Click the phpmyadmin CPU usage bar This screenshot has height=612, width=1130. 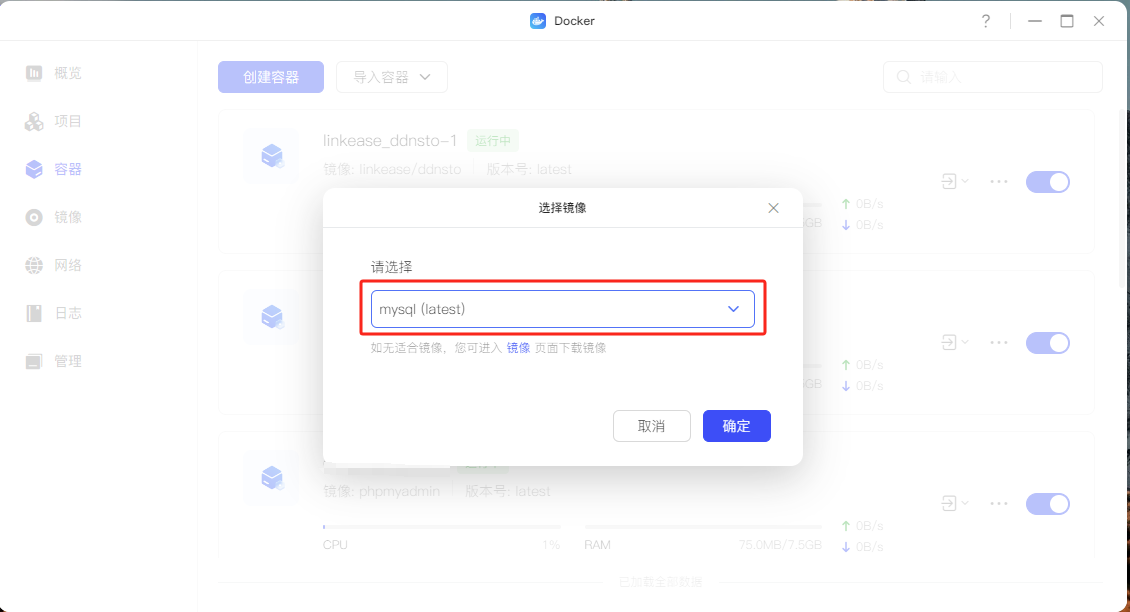(442, 527)
